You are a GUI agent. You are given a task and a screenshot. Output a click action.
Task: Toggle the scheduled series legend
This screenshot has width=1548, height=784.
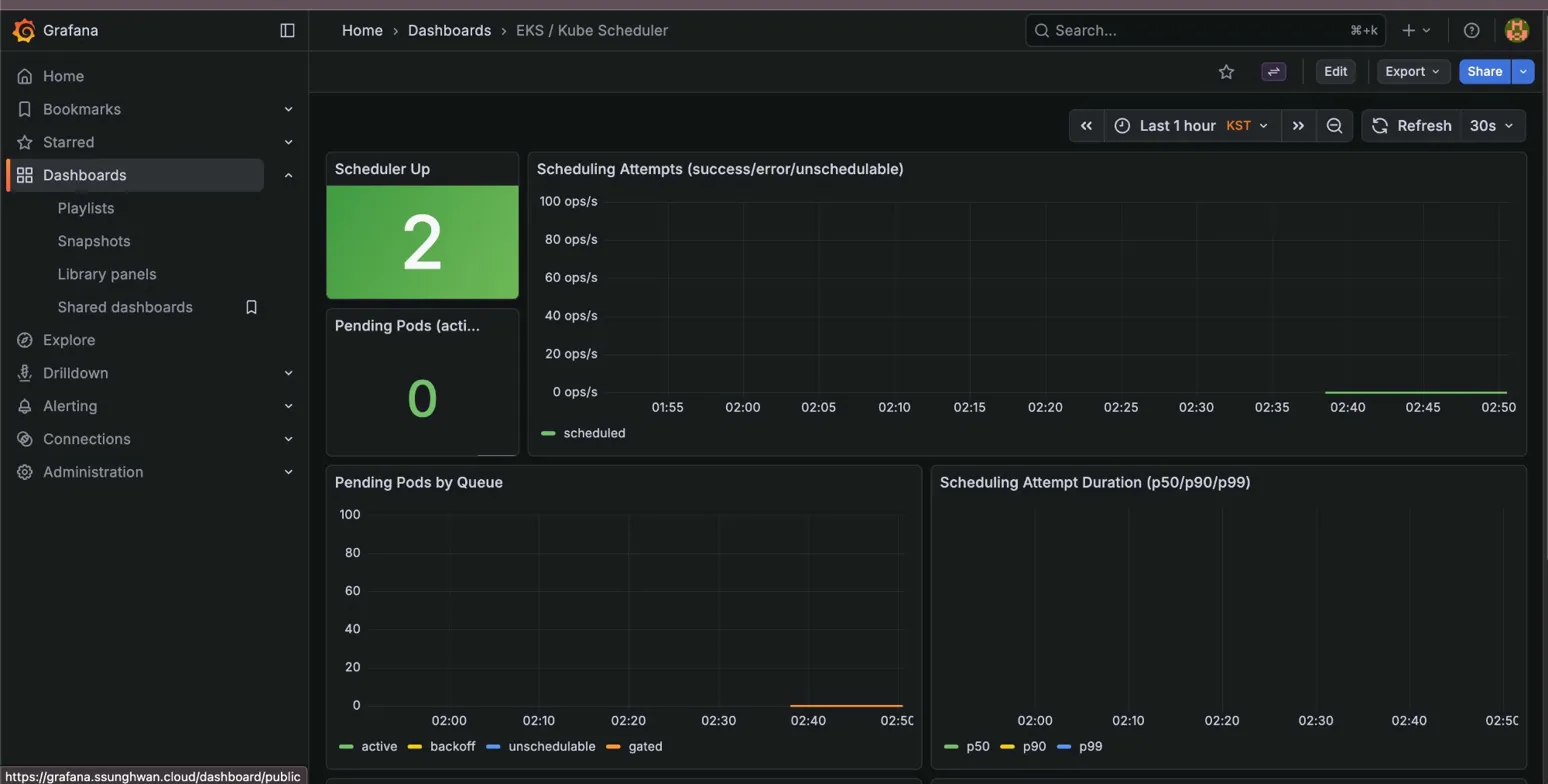(594, 433)
